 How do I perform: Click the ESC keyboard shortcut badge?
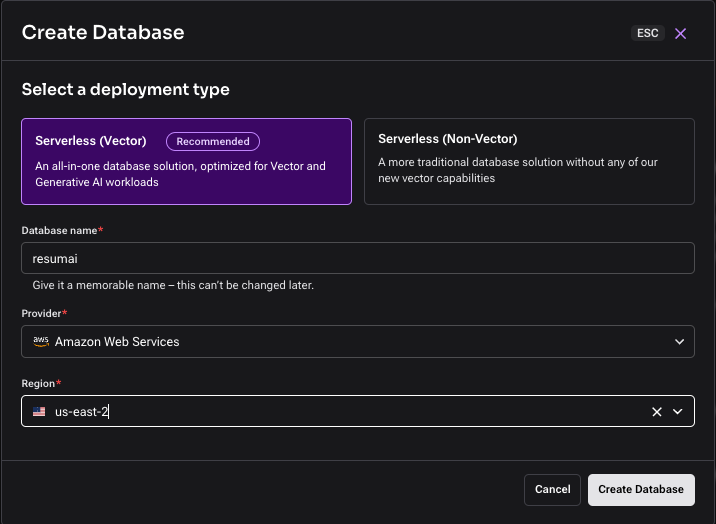647,33
